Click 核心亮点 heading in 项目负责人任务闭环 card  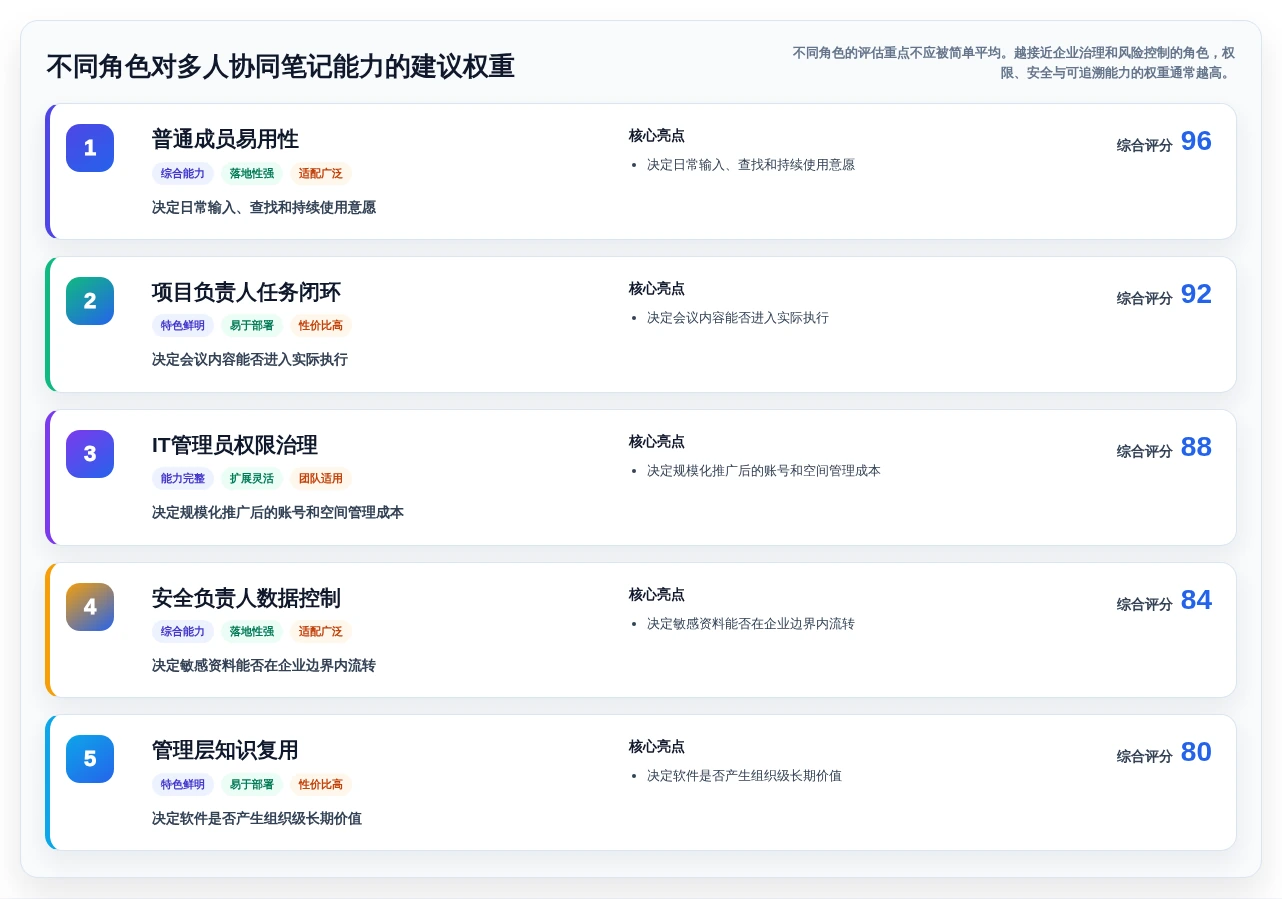657,289
